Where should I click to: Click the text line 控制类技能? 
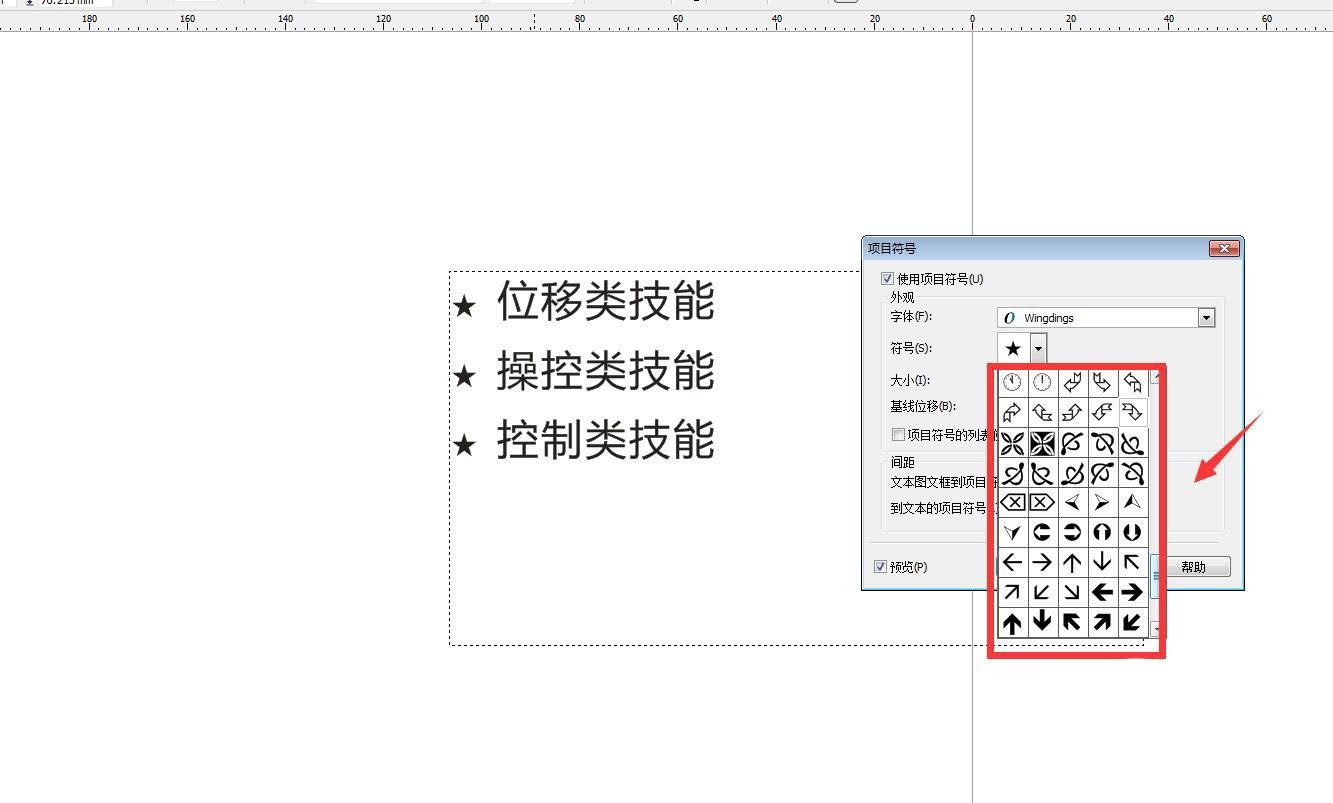click(606, 440)
